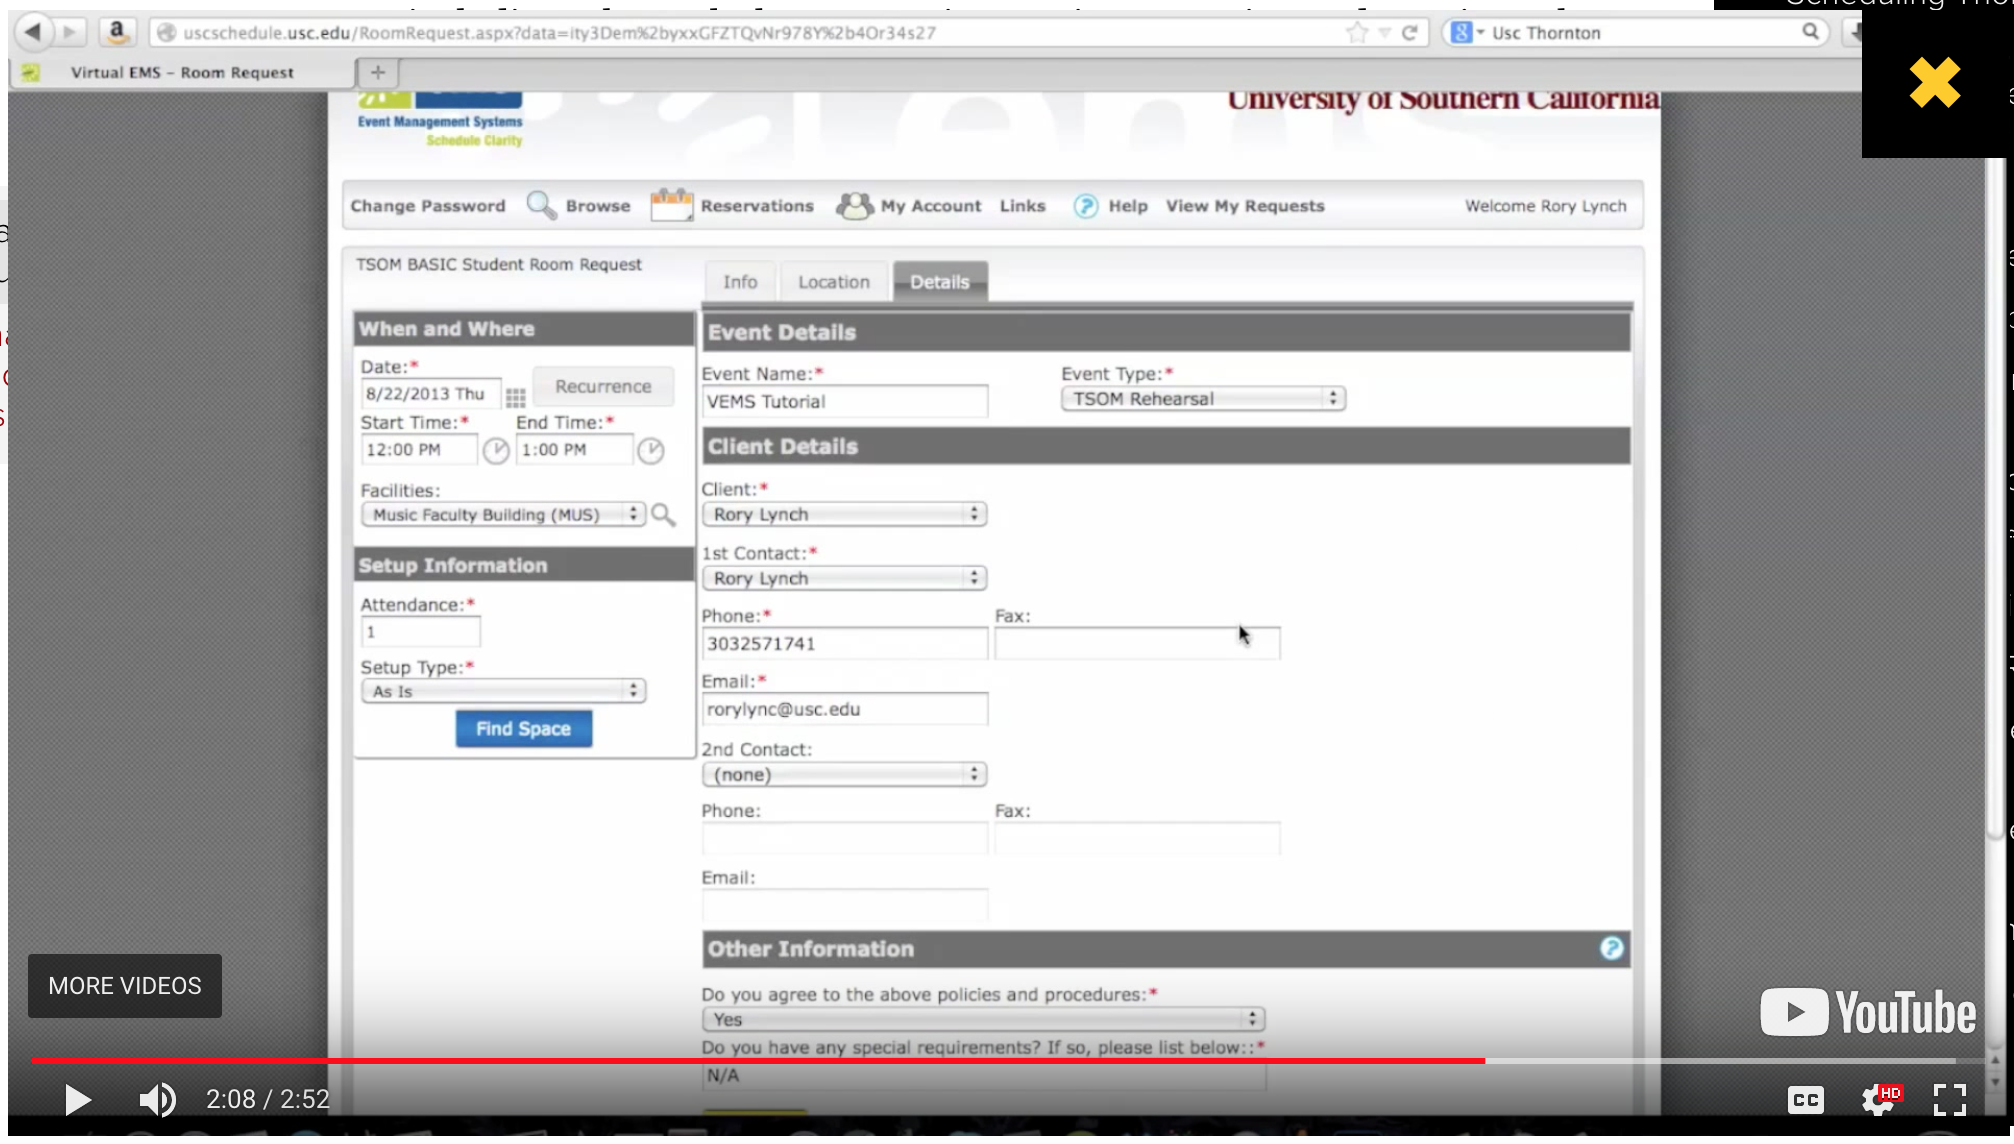Viewport: 2014px width, 1144px height.
Task: Open My Account menu
Action: pos(931,206)
